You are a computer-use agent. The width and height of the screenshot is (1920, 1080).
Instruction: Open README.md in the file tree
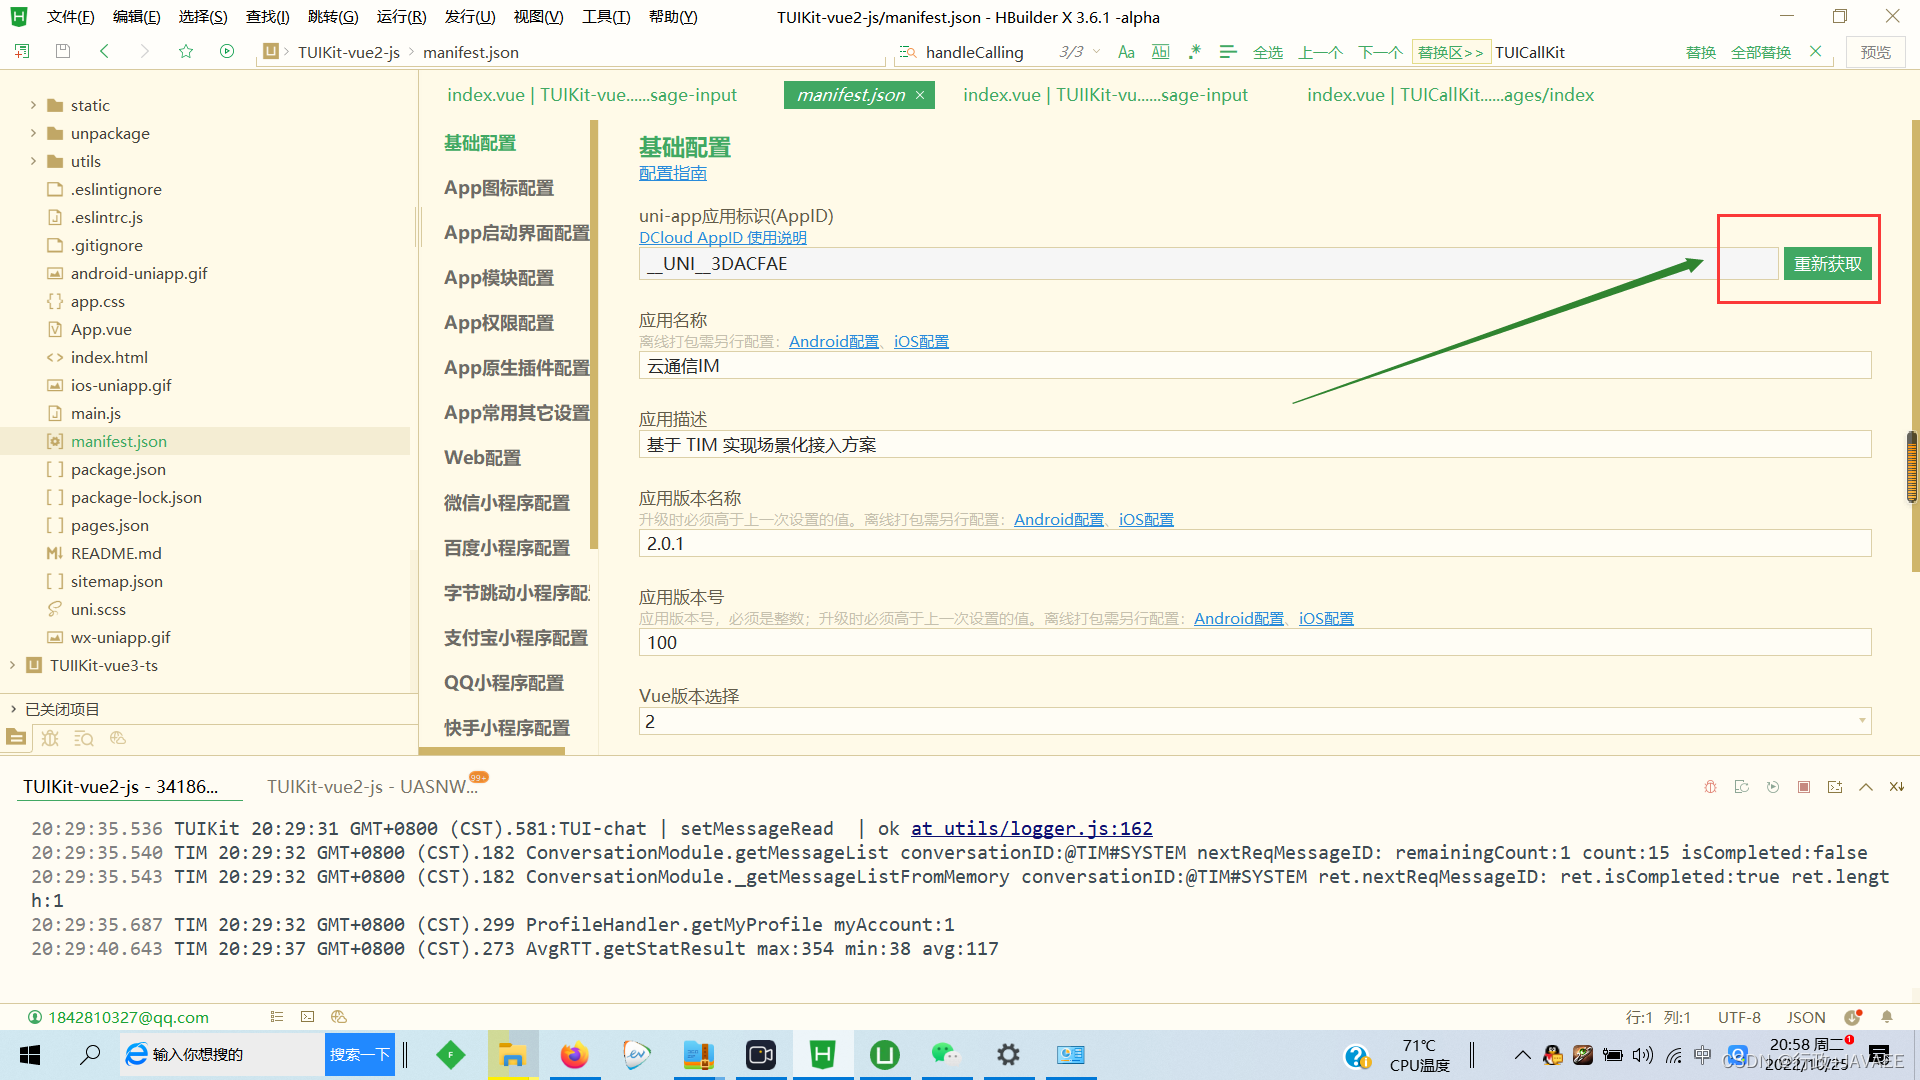click(116, 553)
